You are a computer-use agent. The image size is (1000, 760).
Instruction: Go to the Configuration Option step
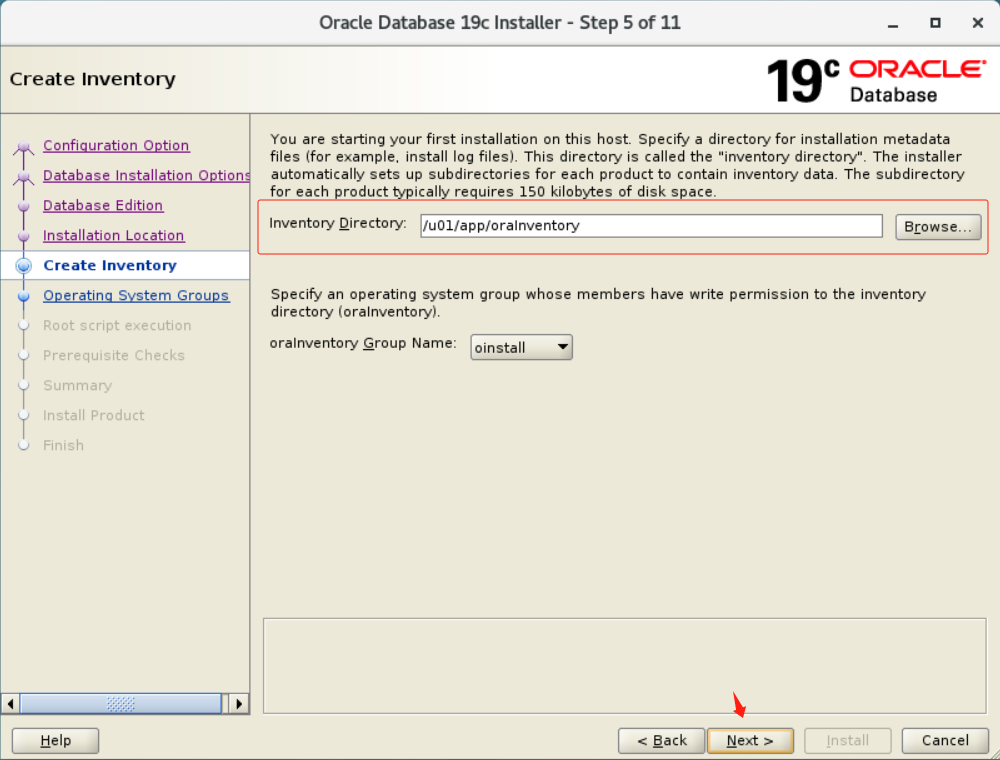click(x=116, y=145)
